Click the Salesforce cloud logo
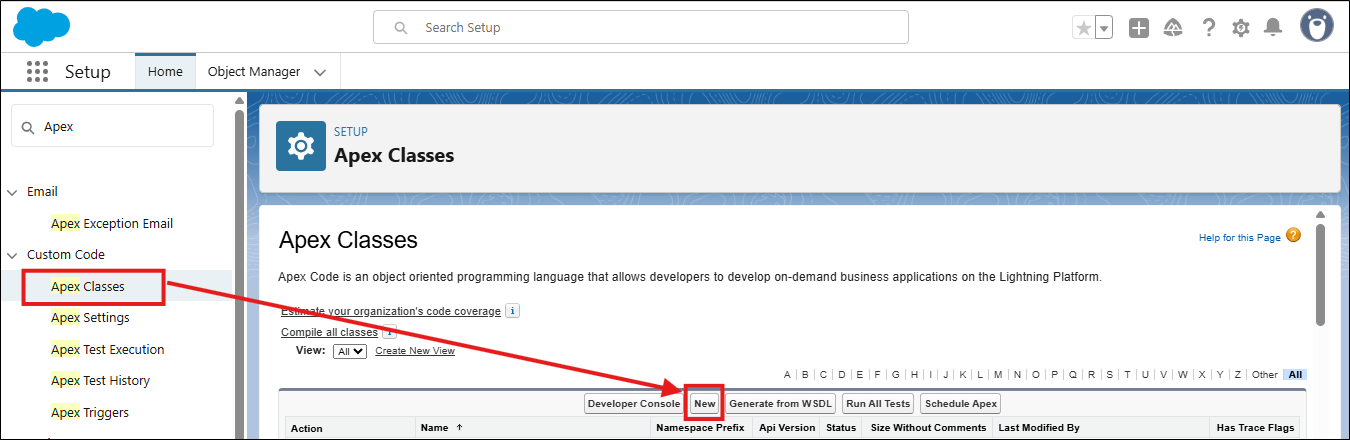Screen dimensions: 1350x440 41,27
